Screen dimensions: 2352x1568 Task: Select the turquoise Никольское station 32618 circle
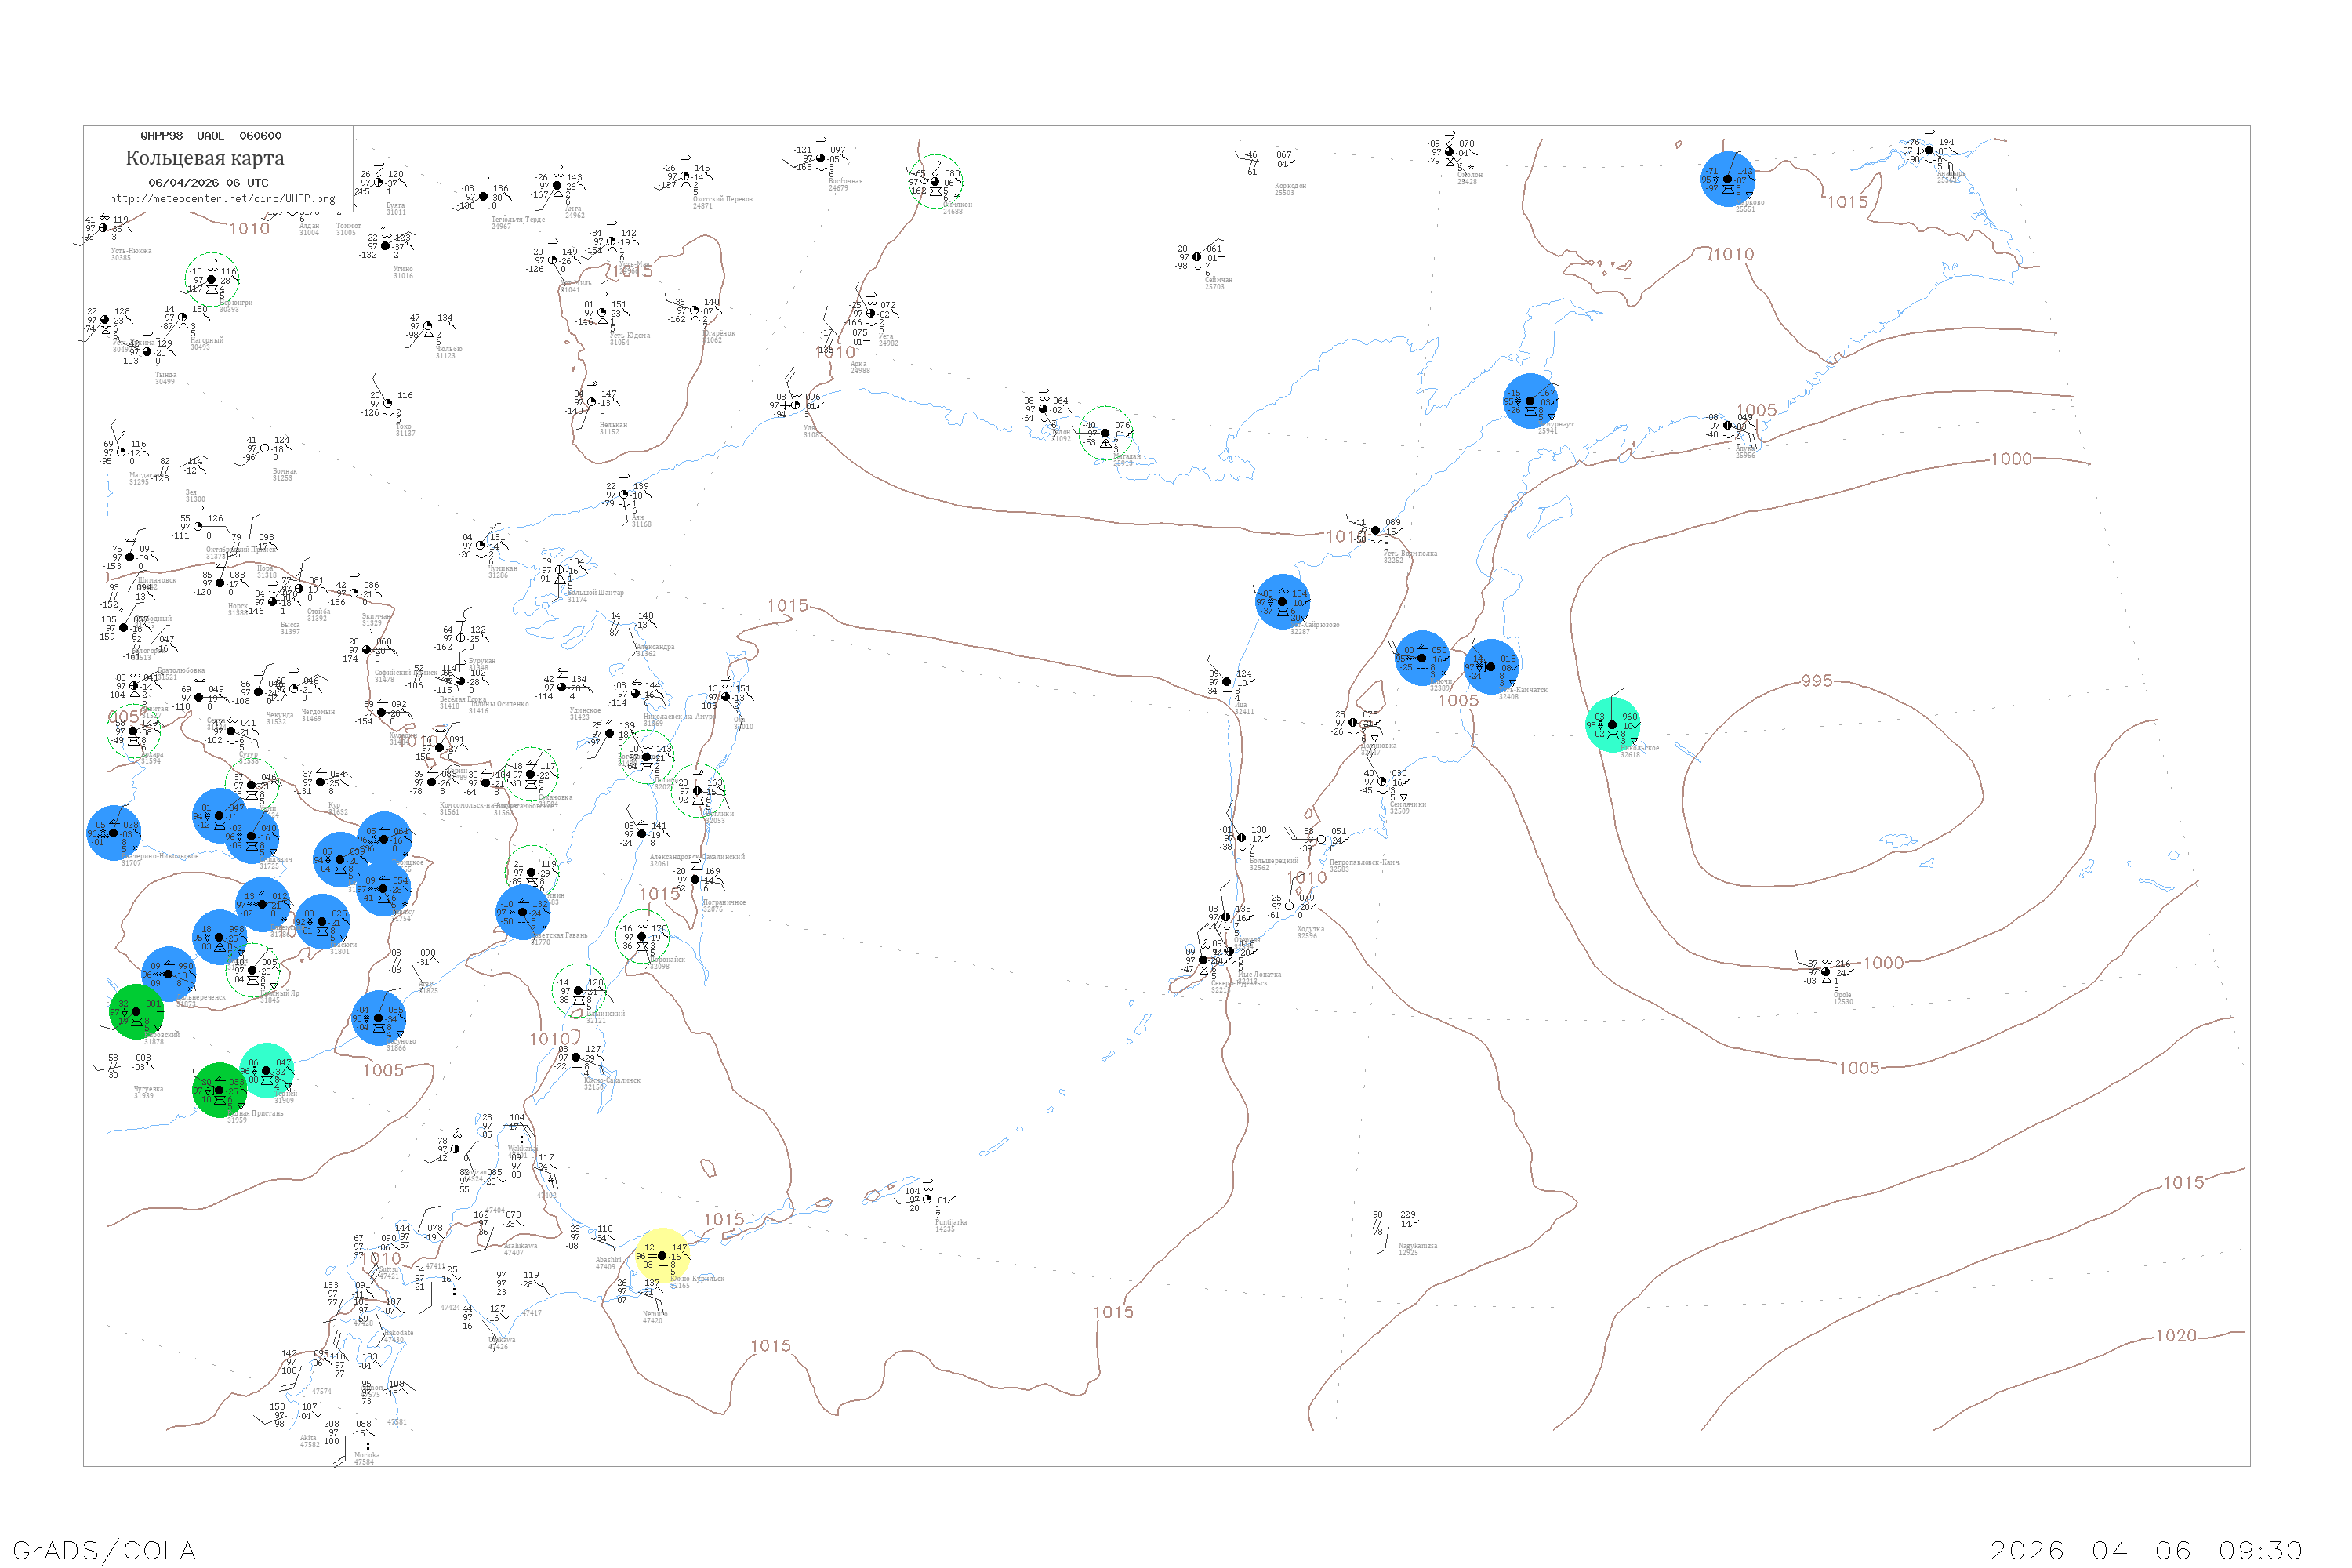pyautogui.click(x=1612, y=725)
